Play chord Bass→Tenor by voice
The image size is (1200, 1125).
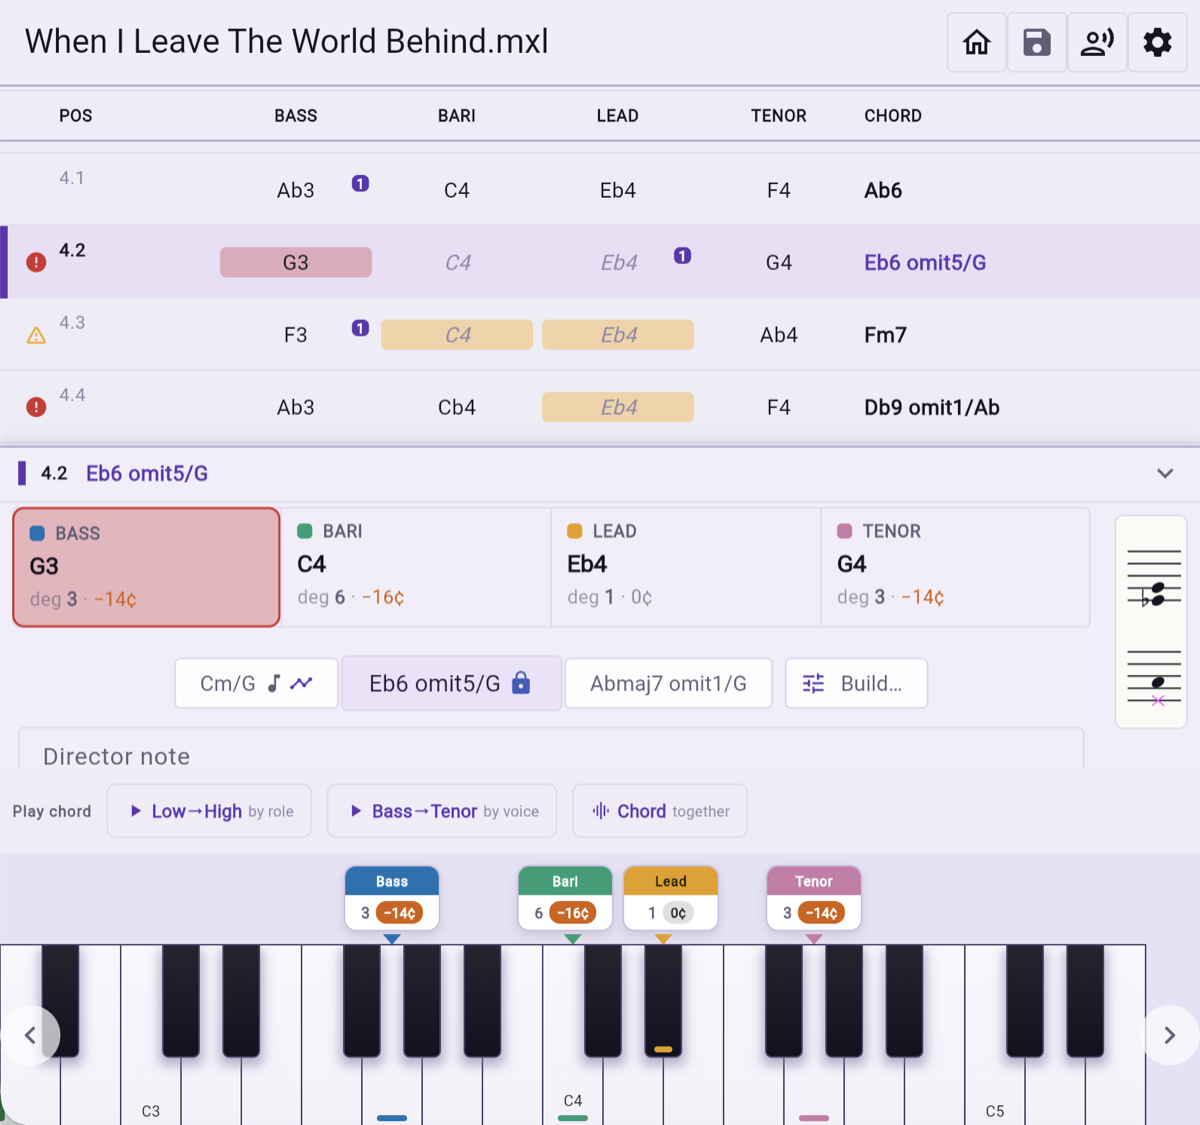coord(442,811)
